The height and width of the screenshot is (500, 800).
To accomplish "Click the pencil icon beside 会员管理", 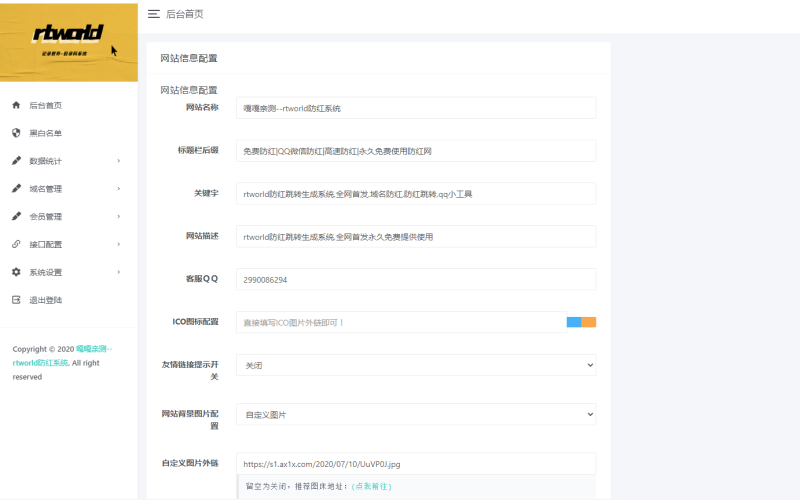I will 16,216.
